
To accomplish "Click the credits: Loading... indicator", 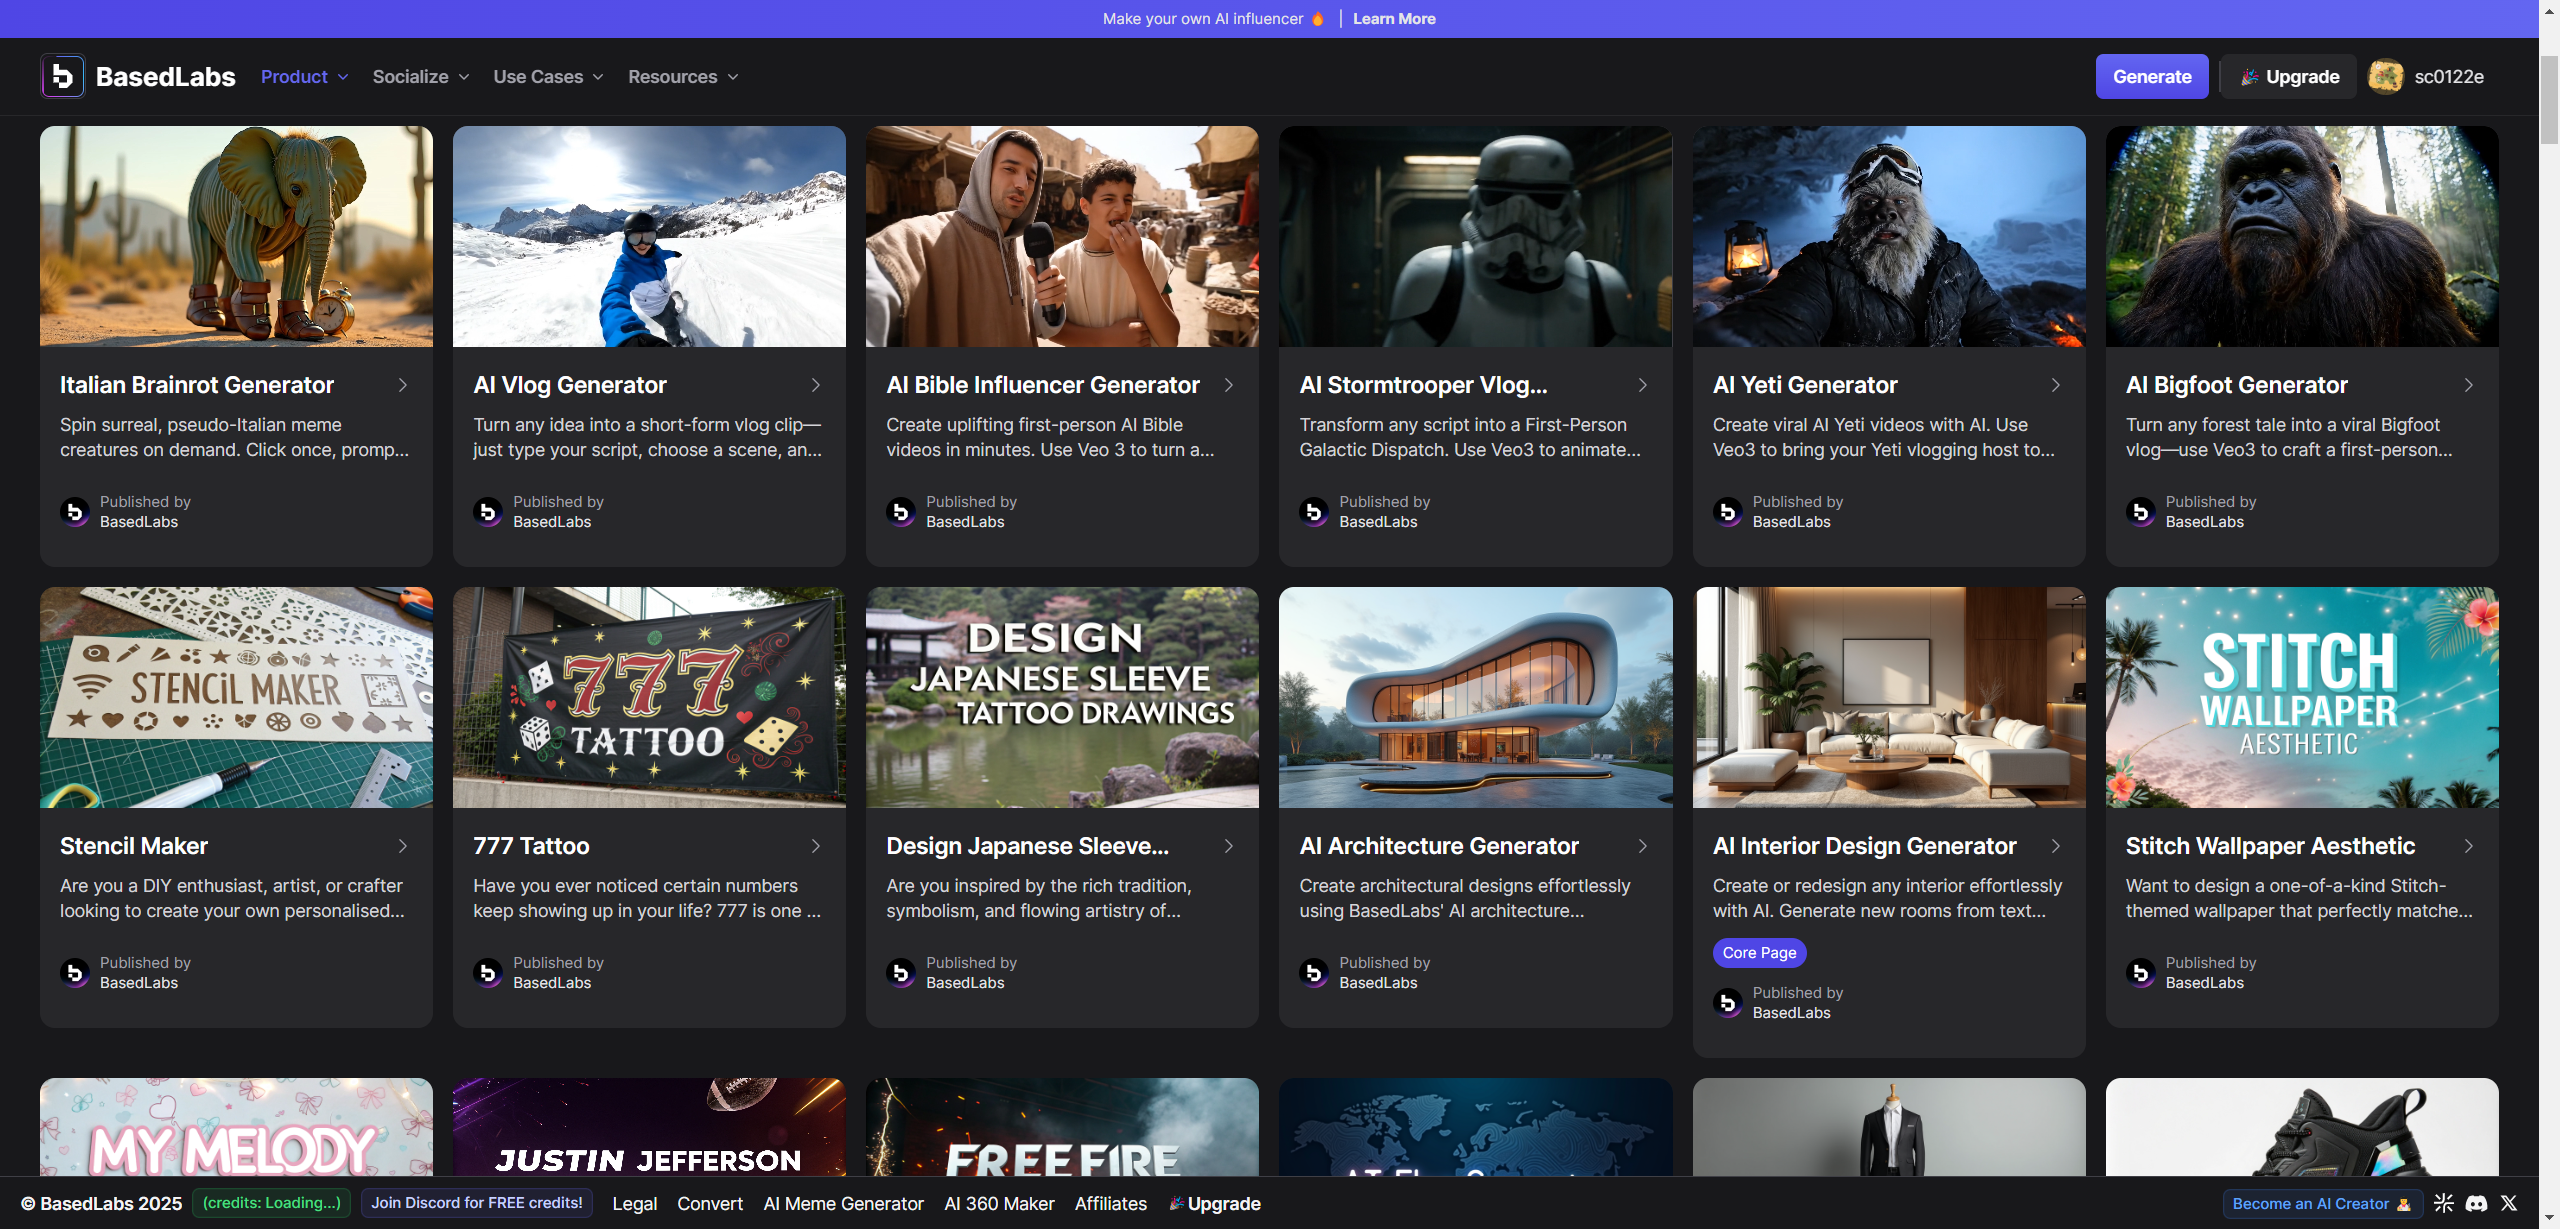I will coord(271,1203).
